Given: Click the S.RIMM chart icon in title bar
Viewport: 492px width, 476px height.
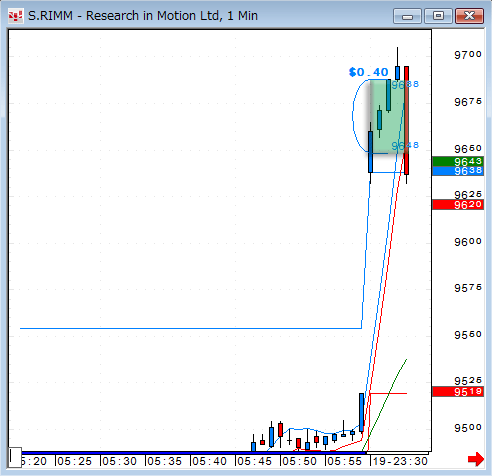Looking at the screenshot, I should pos(15,16).
